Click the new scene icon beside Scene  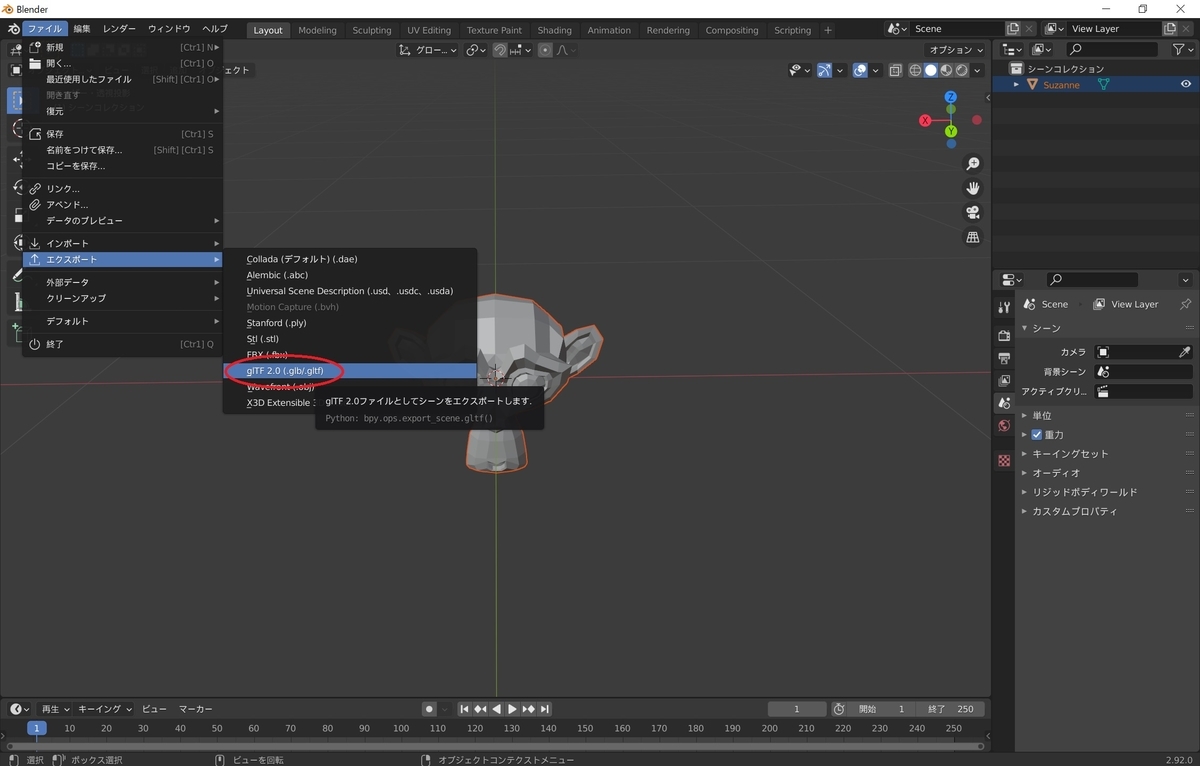[x=1011, y=29]
